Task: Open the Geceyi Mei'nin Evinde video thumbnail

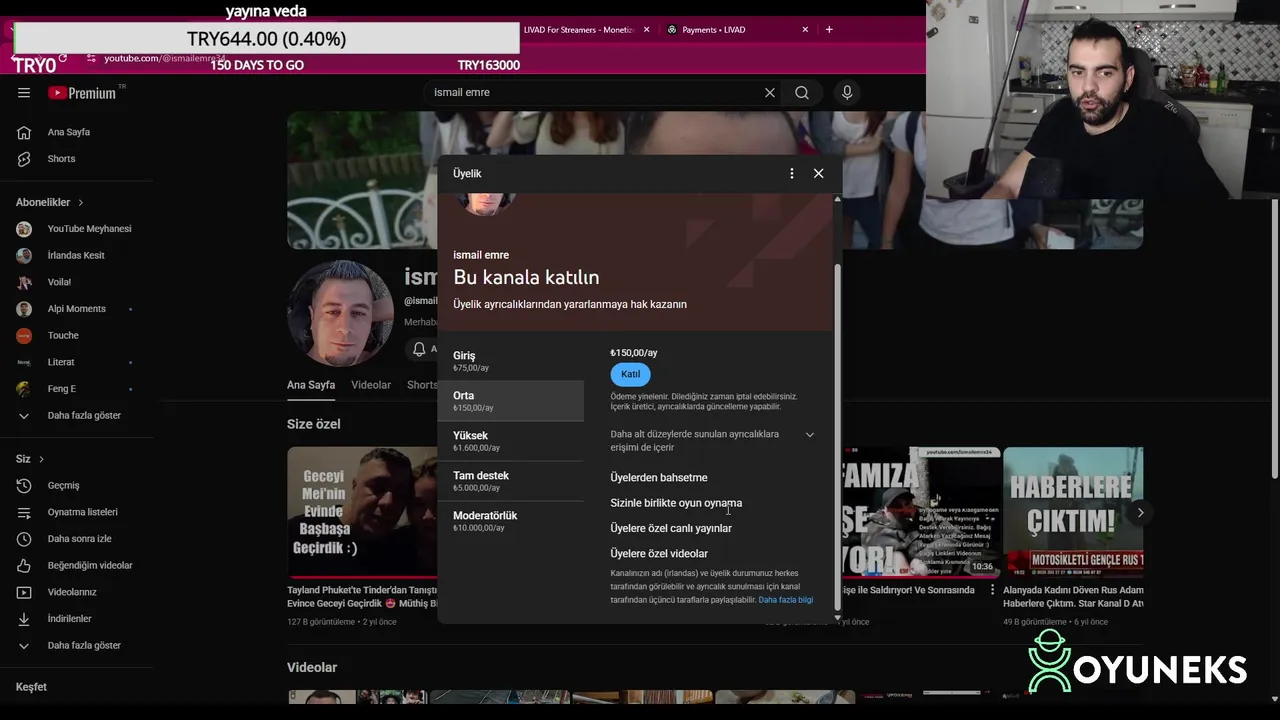Action: [362, 512]
